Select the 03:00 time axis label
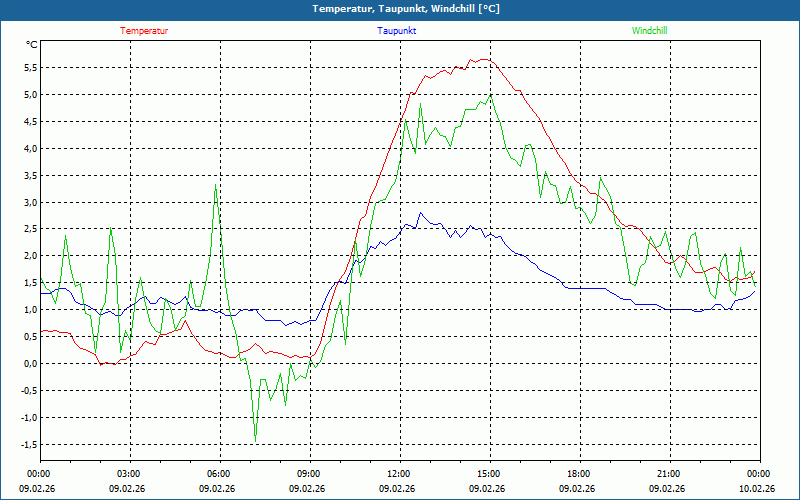This screenshot has height=500, width=800. (129, 474)
